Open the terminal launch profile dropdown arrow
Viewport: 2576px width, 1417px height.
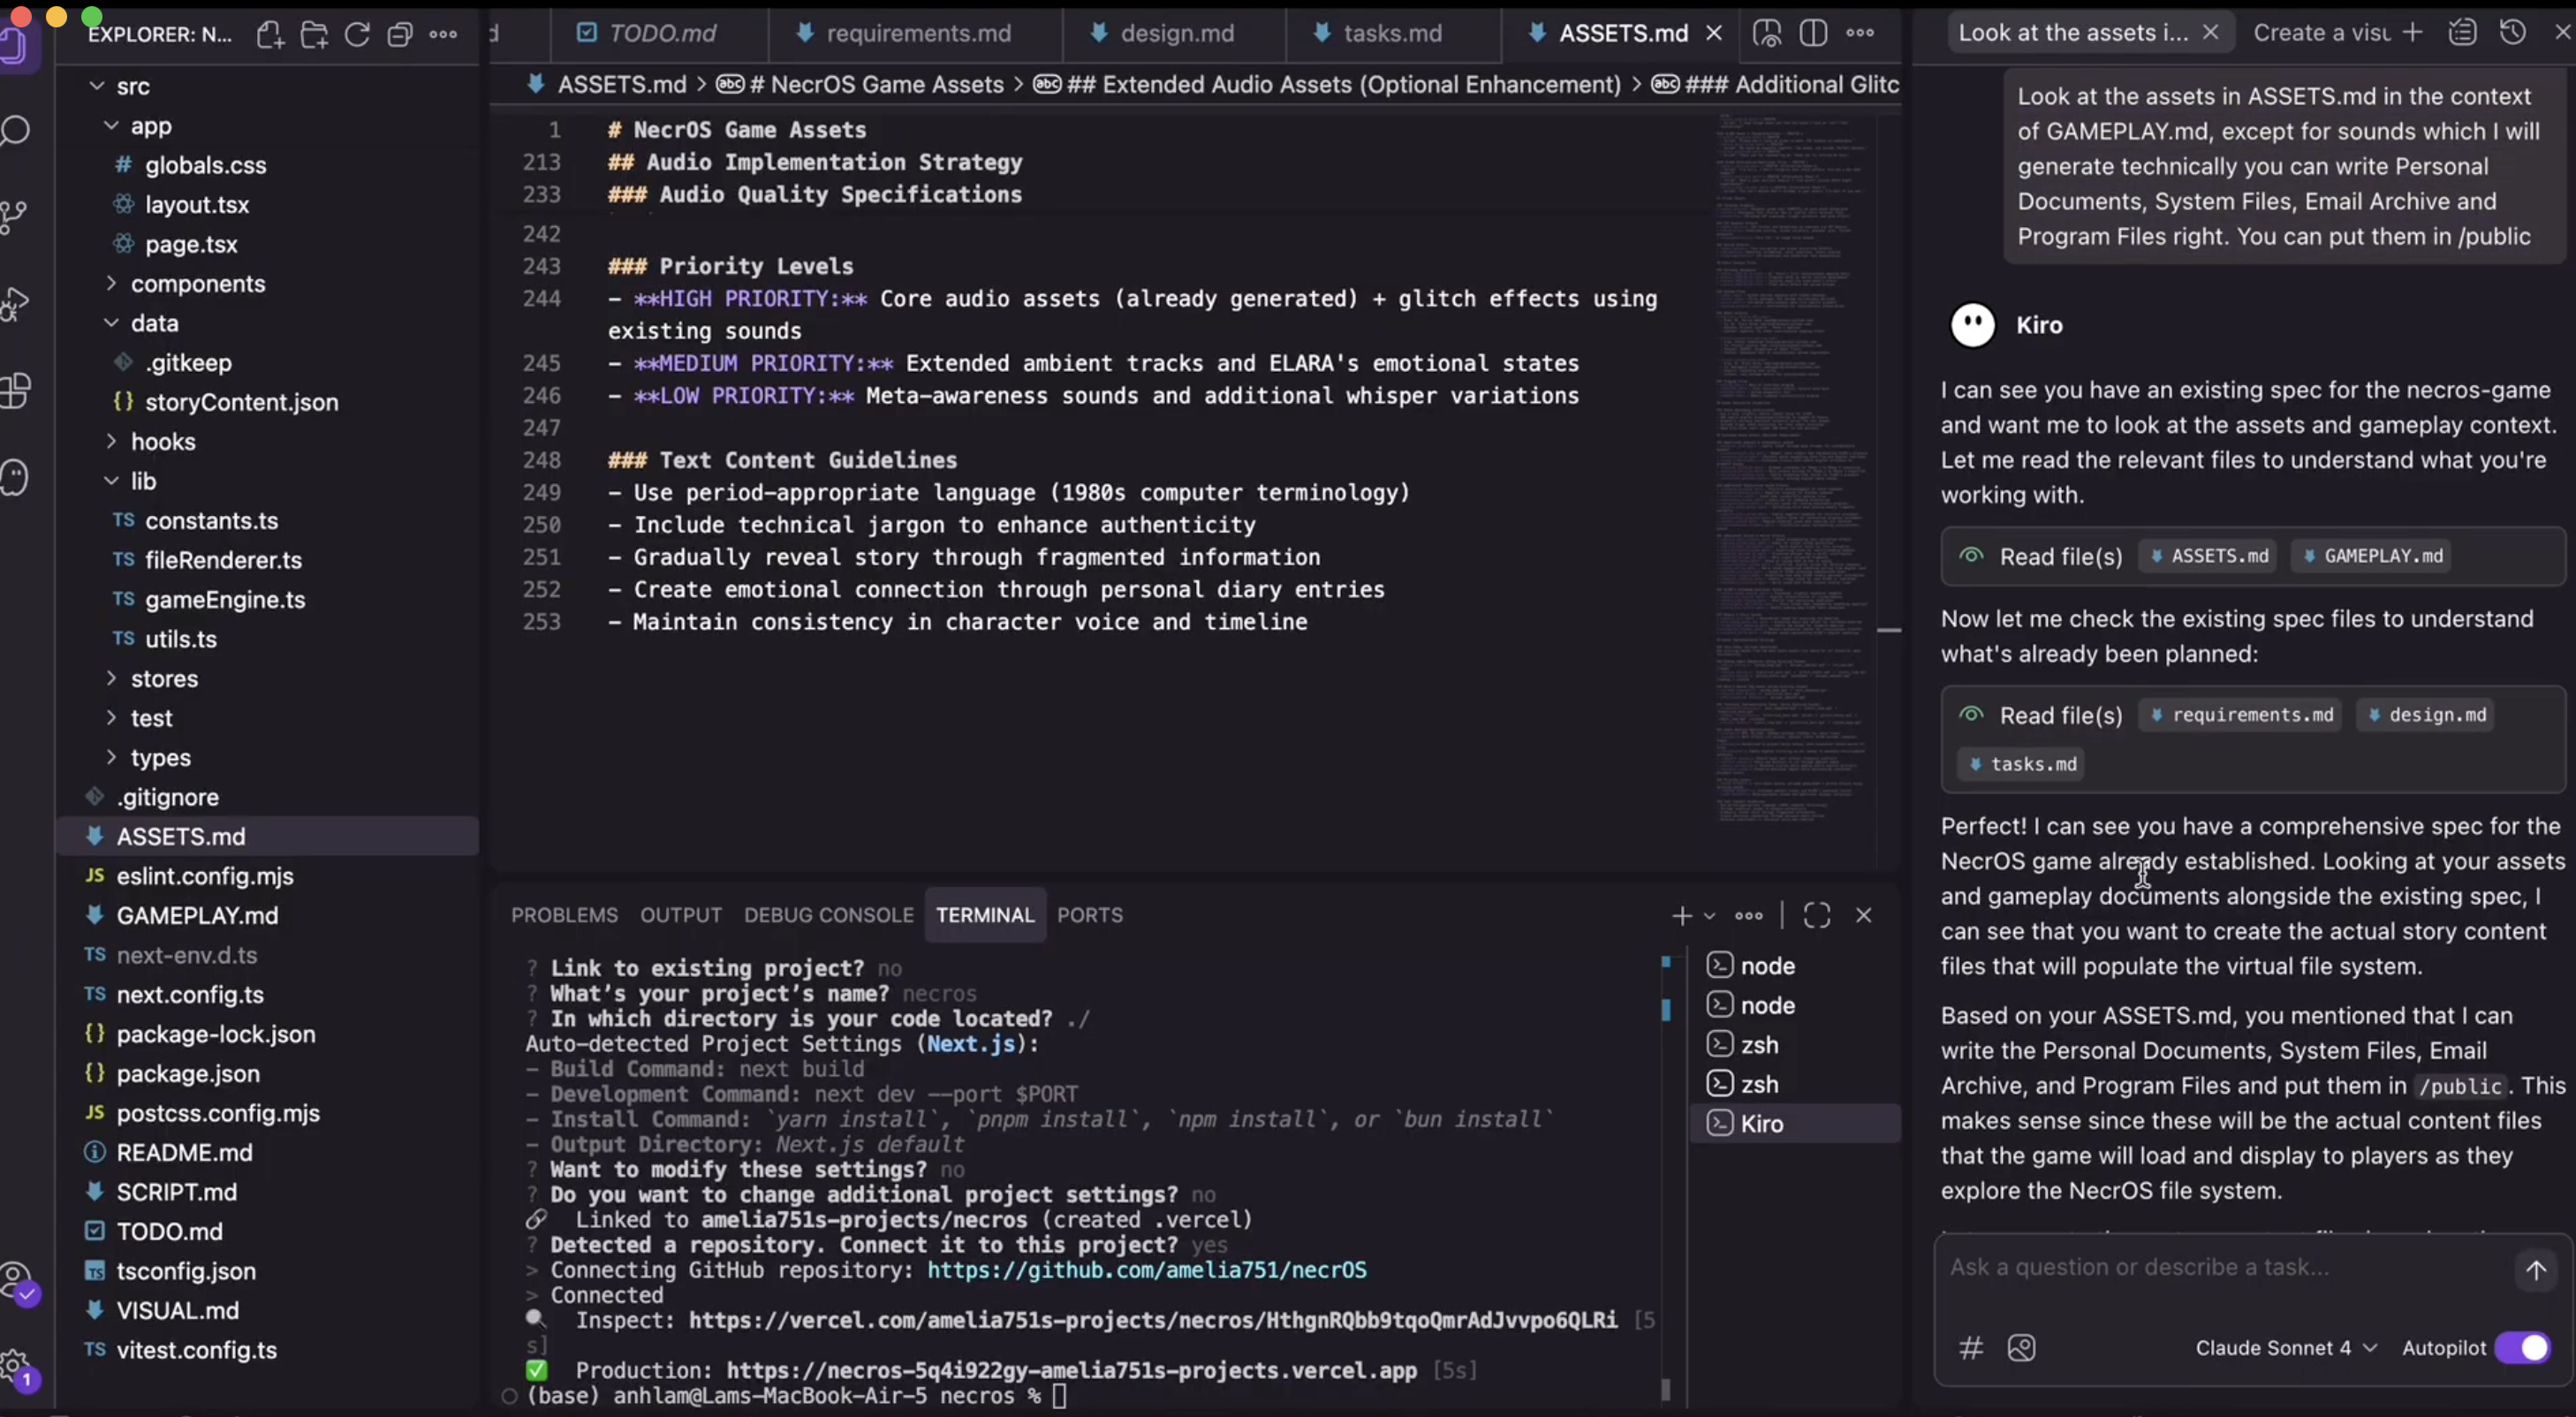[1710, 915]
